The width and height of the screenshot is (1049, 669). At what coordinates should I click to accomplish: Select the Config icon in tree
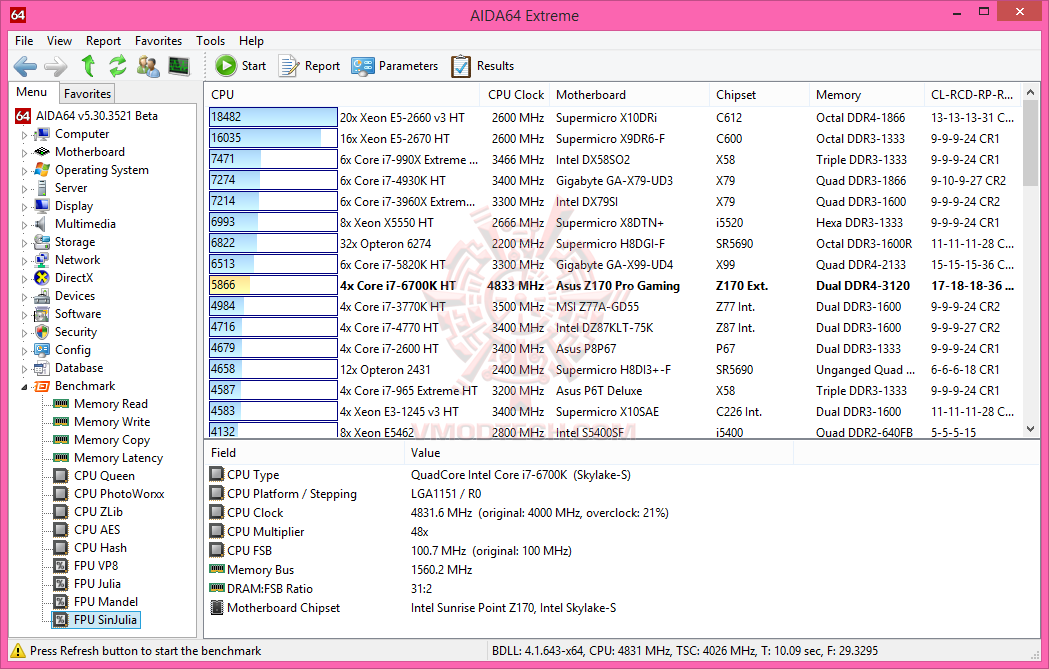click(41, 349)
